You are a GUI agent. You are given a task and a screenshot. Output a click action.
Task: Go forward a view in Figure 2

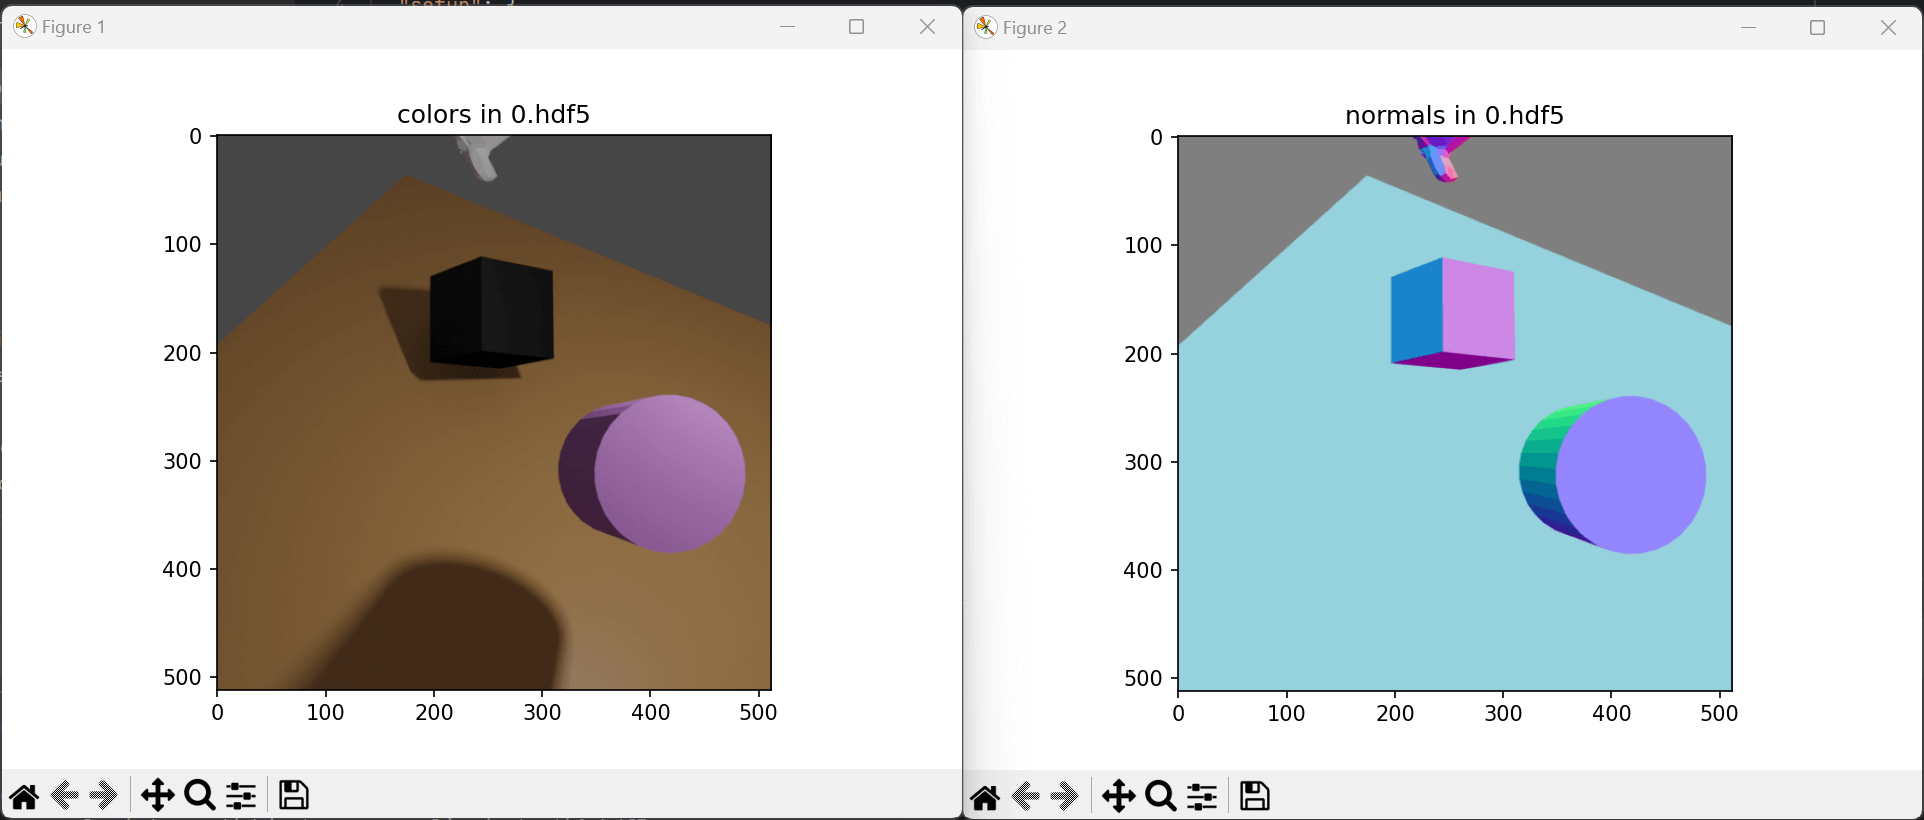[1064, 797]
